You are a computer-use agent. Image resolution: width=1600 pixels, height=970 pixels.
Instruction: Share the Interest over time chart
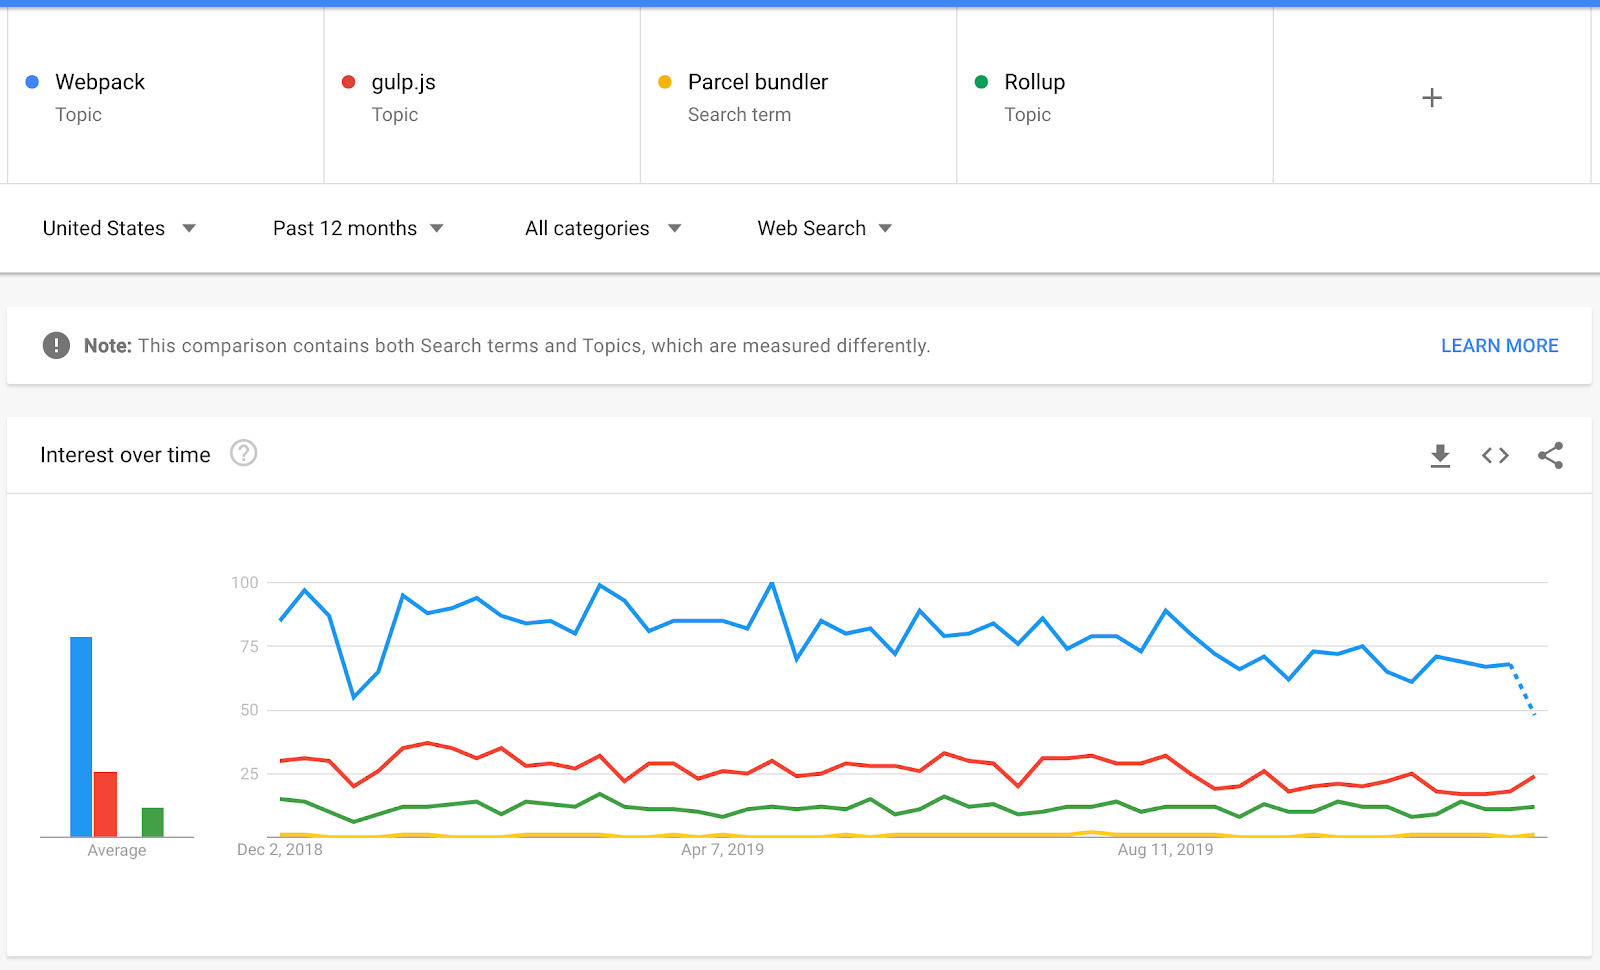pos(1549,455)
